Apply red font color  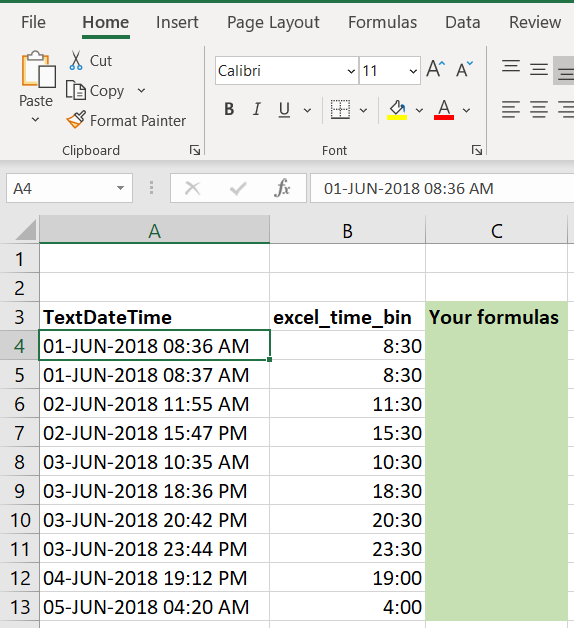click(444, 109)
